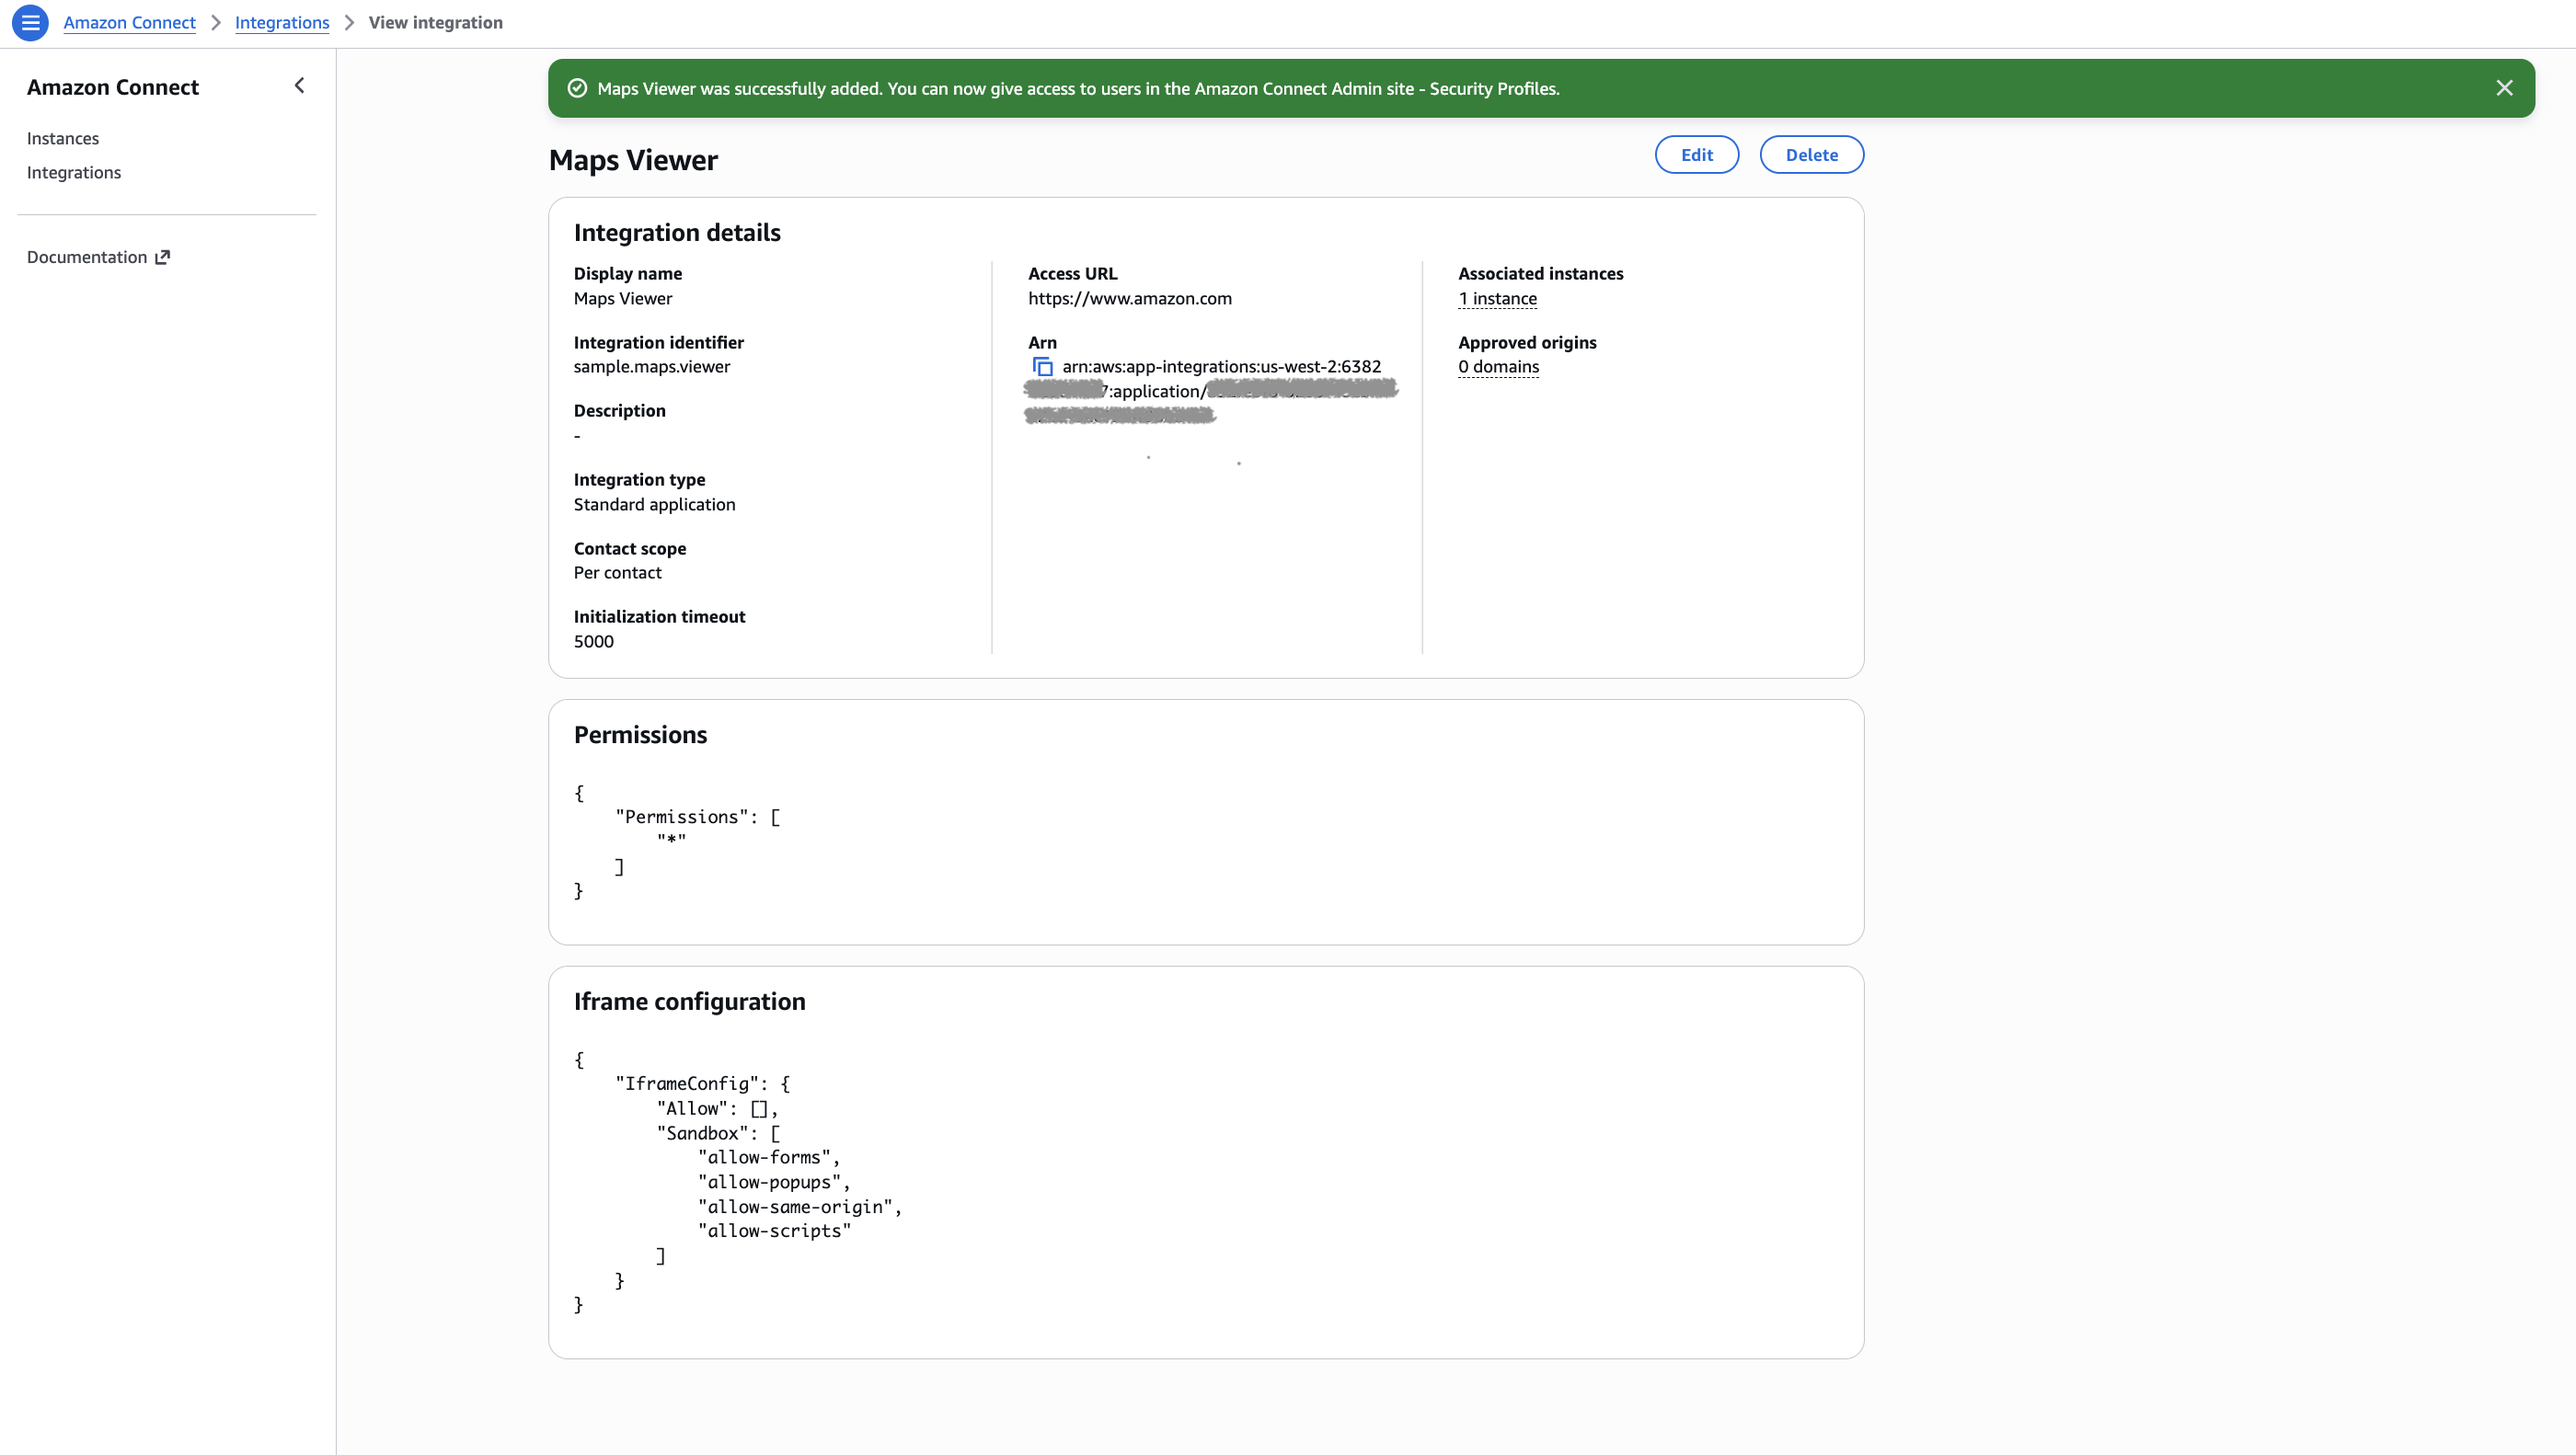This screenshot has height=1455, width=2576.
Task: Dismiss the success notification banner
Action: click(x=2505, y=88)
